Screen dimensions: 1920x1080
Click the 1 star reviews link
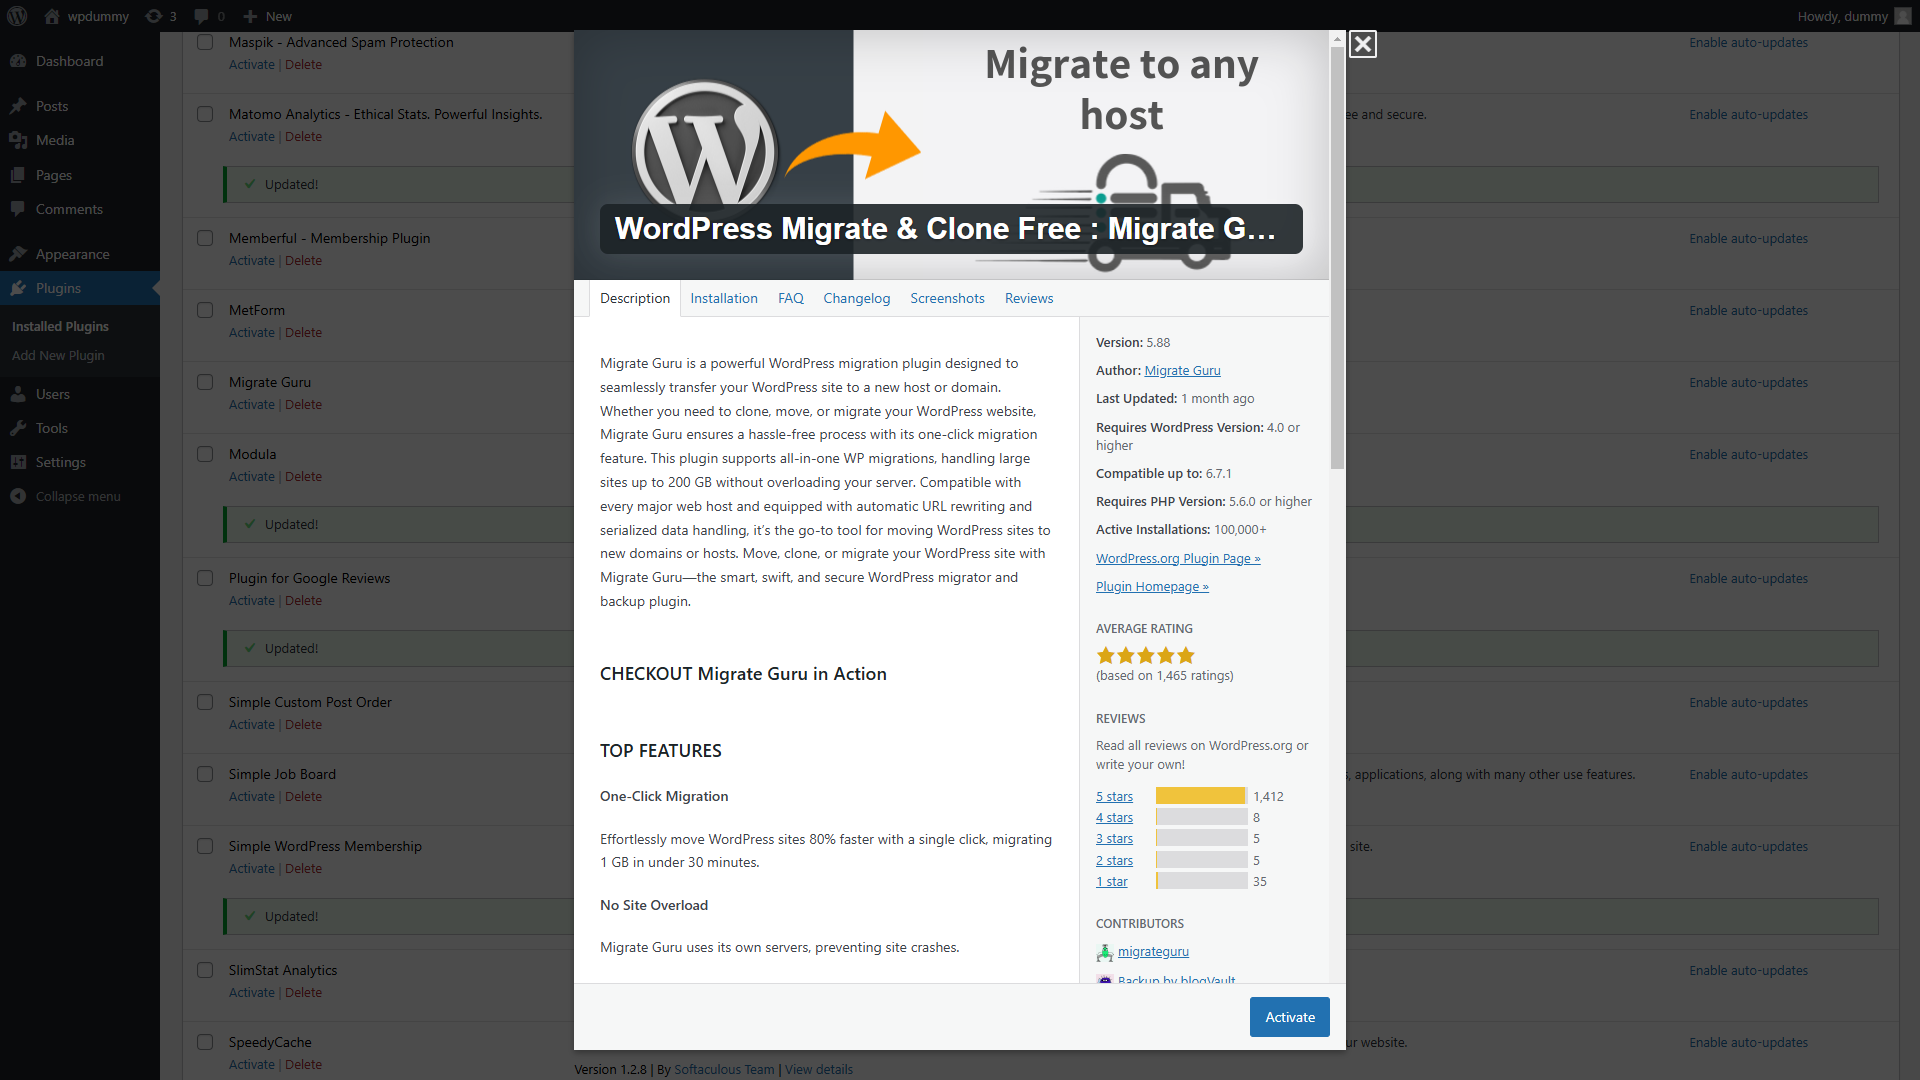point(1111,881)
